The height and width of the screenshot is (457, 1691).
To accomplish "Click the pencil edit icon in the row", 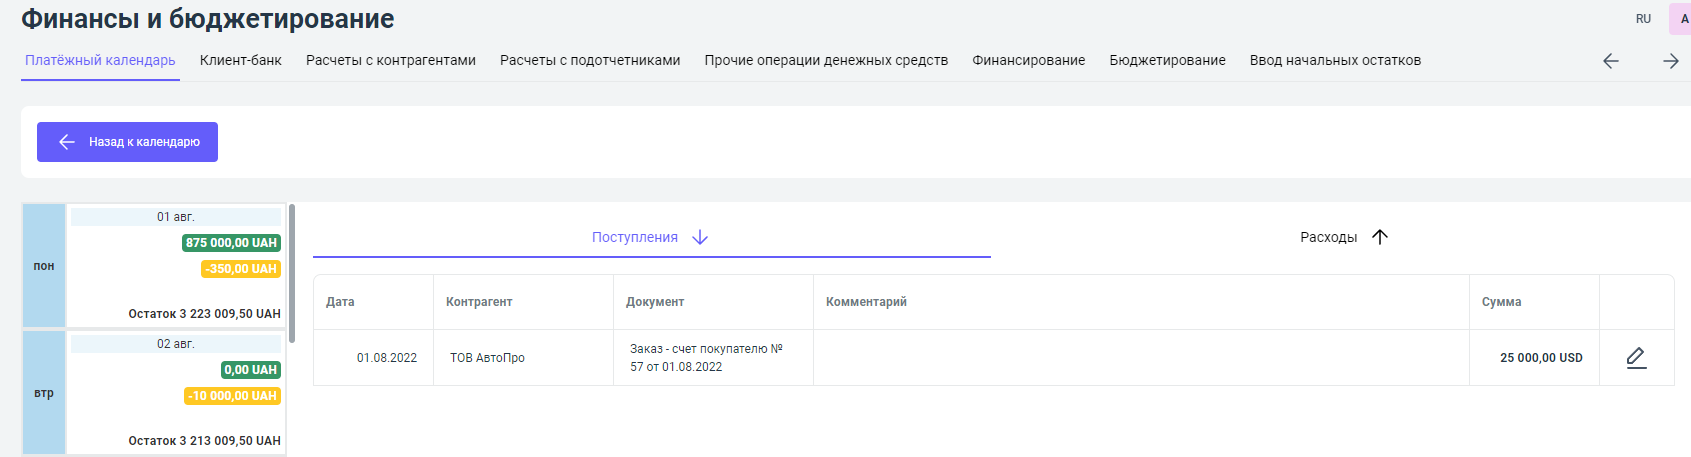I will pos(1636,358).
